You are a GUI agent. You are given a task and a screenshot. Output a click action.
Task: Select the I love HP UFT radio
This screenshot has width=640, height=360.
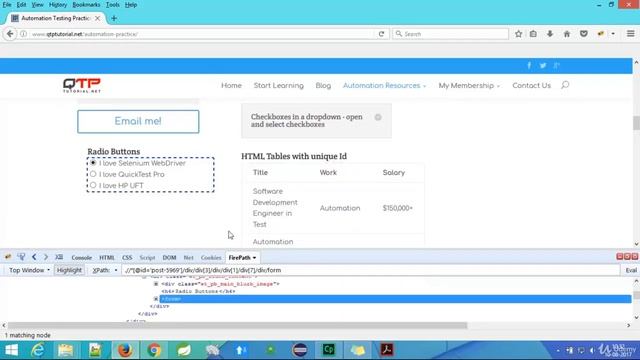[93, 185]
